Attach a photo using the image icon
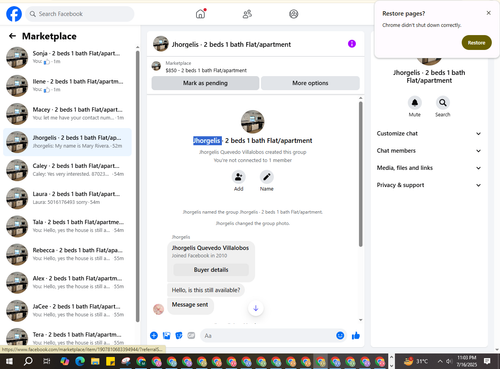Screen dimensions: 500x369 [166, 335]
